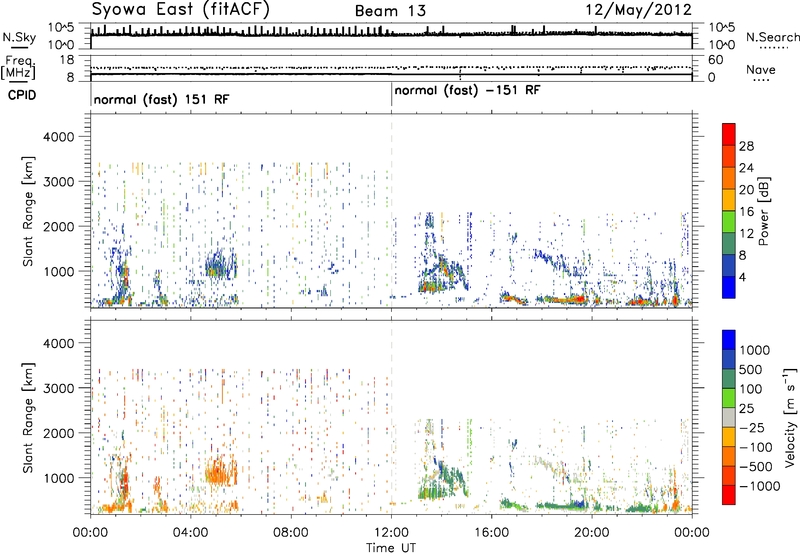Click the 'CPID' row label

click(x=22, y=95)
